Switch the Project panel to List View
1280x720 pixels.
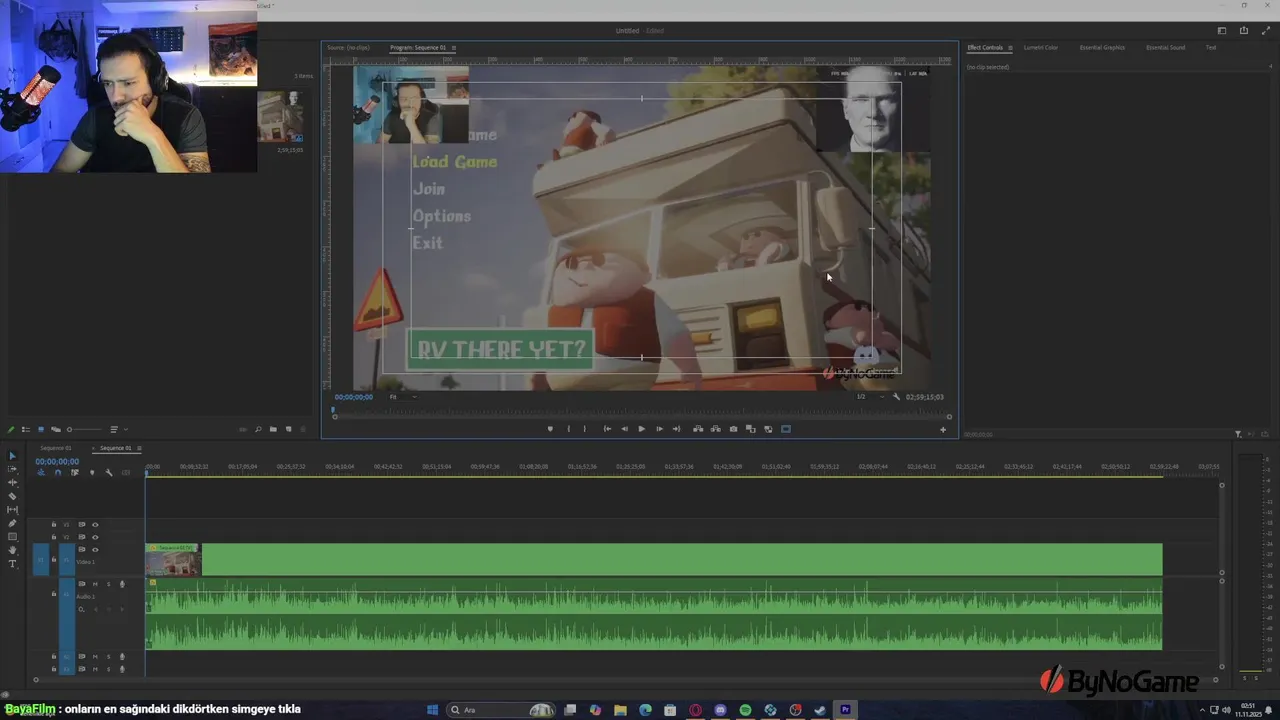pos(26,430)
